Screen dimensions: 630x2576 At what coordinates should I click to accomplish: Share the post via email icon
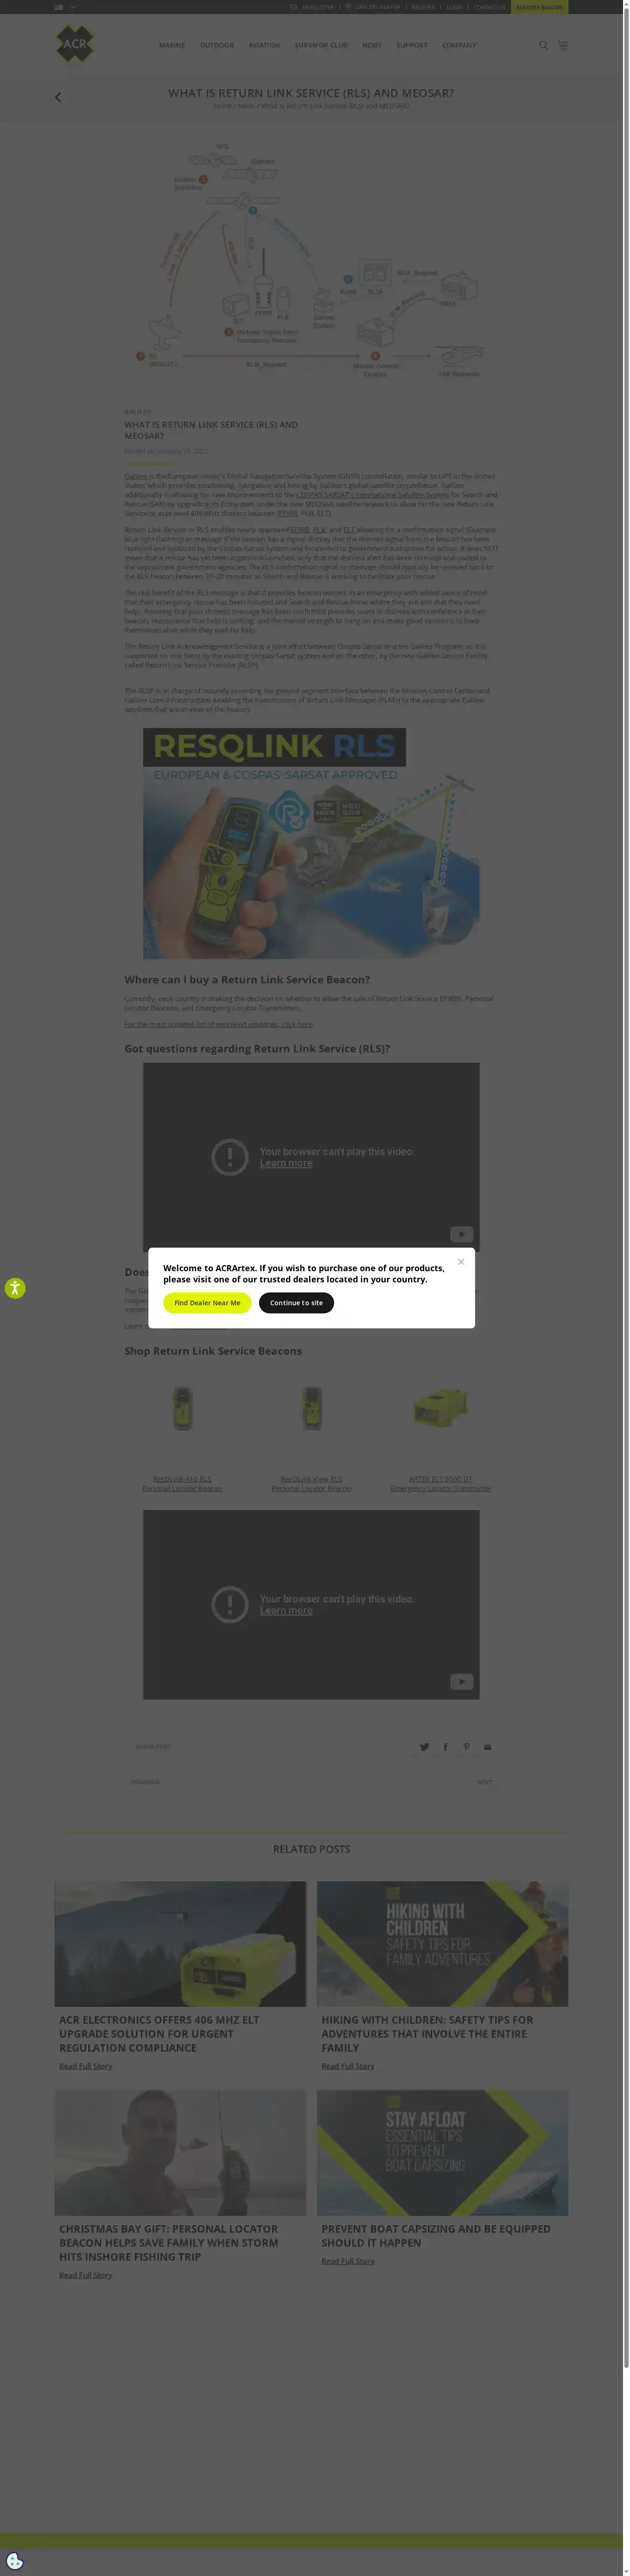[x=487, y=1746]
